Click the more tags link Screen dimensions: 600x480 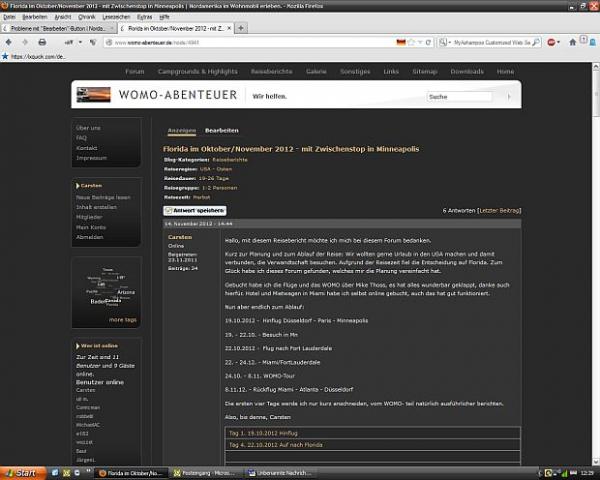pyautogui.click(x=122, y=320)
